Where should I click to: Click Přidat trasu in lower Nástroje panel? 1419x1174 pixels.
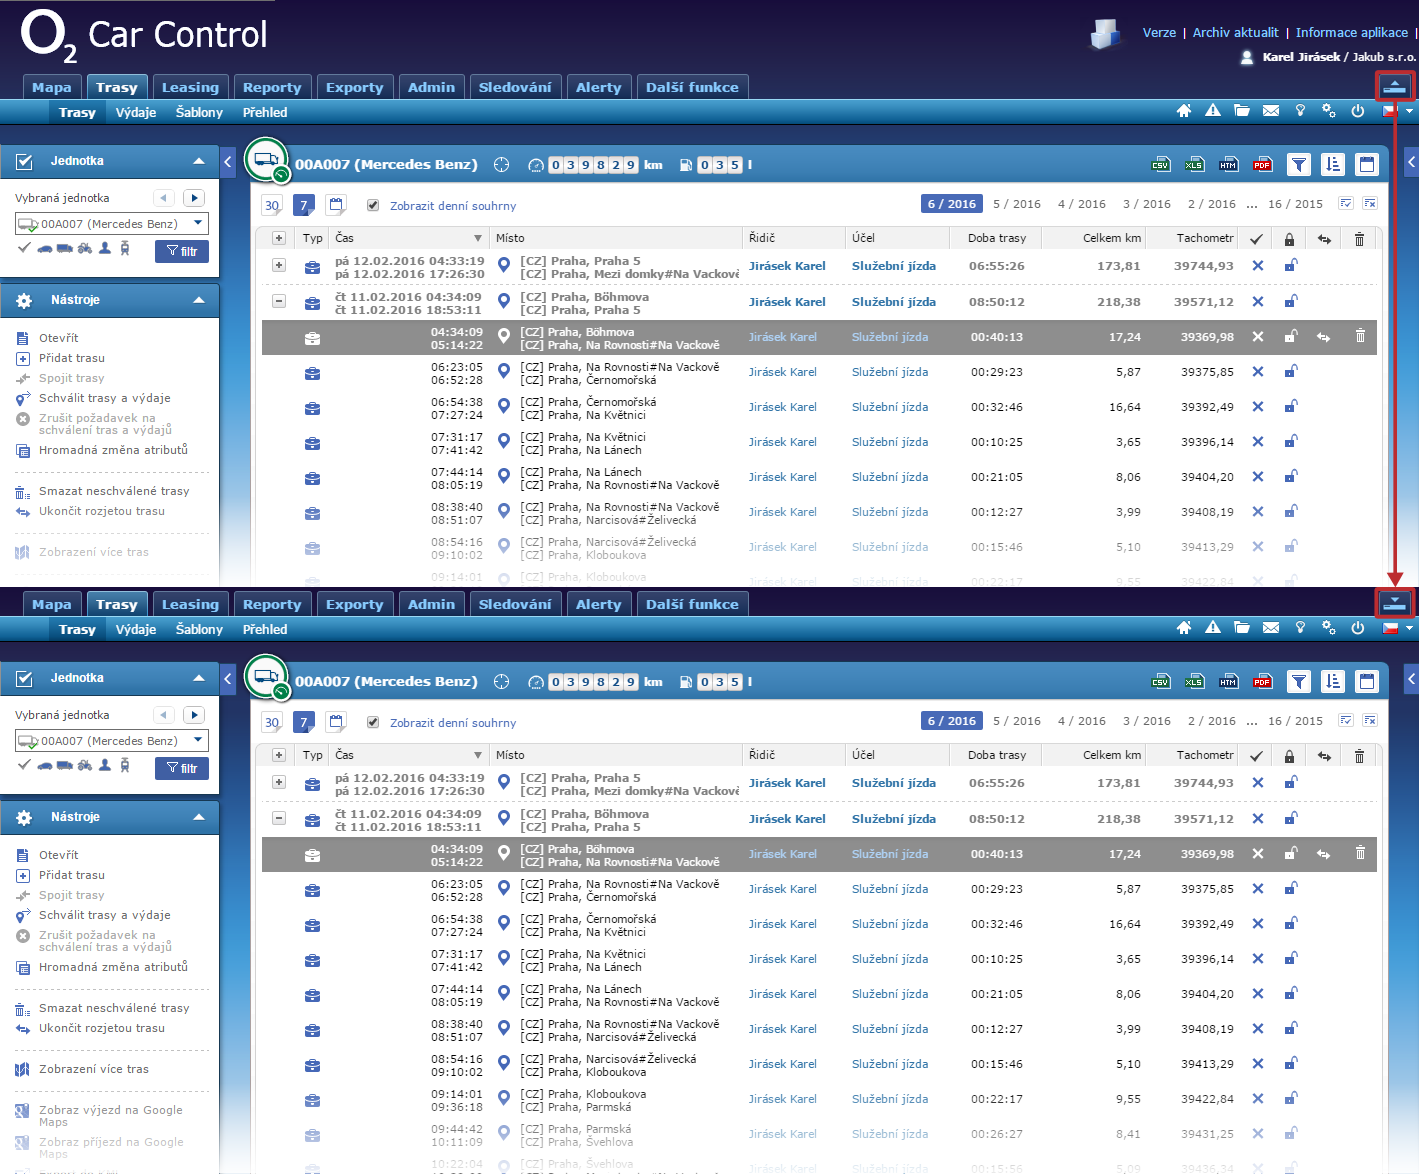pyautogui.click(x=72, y=875)
